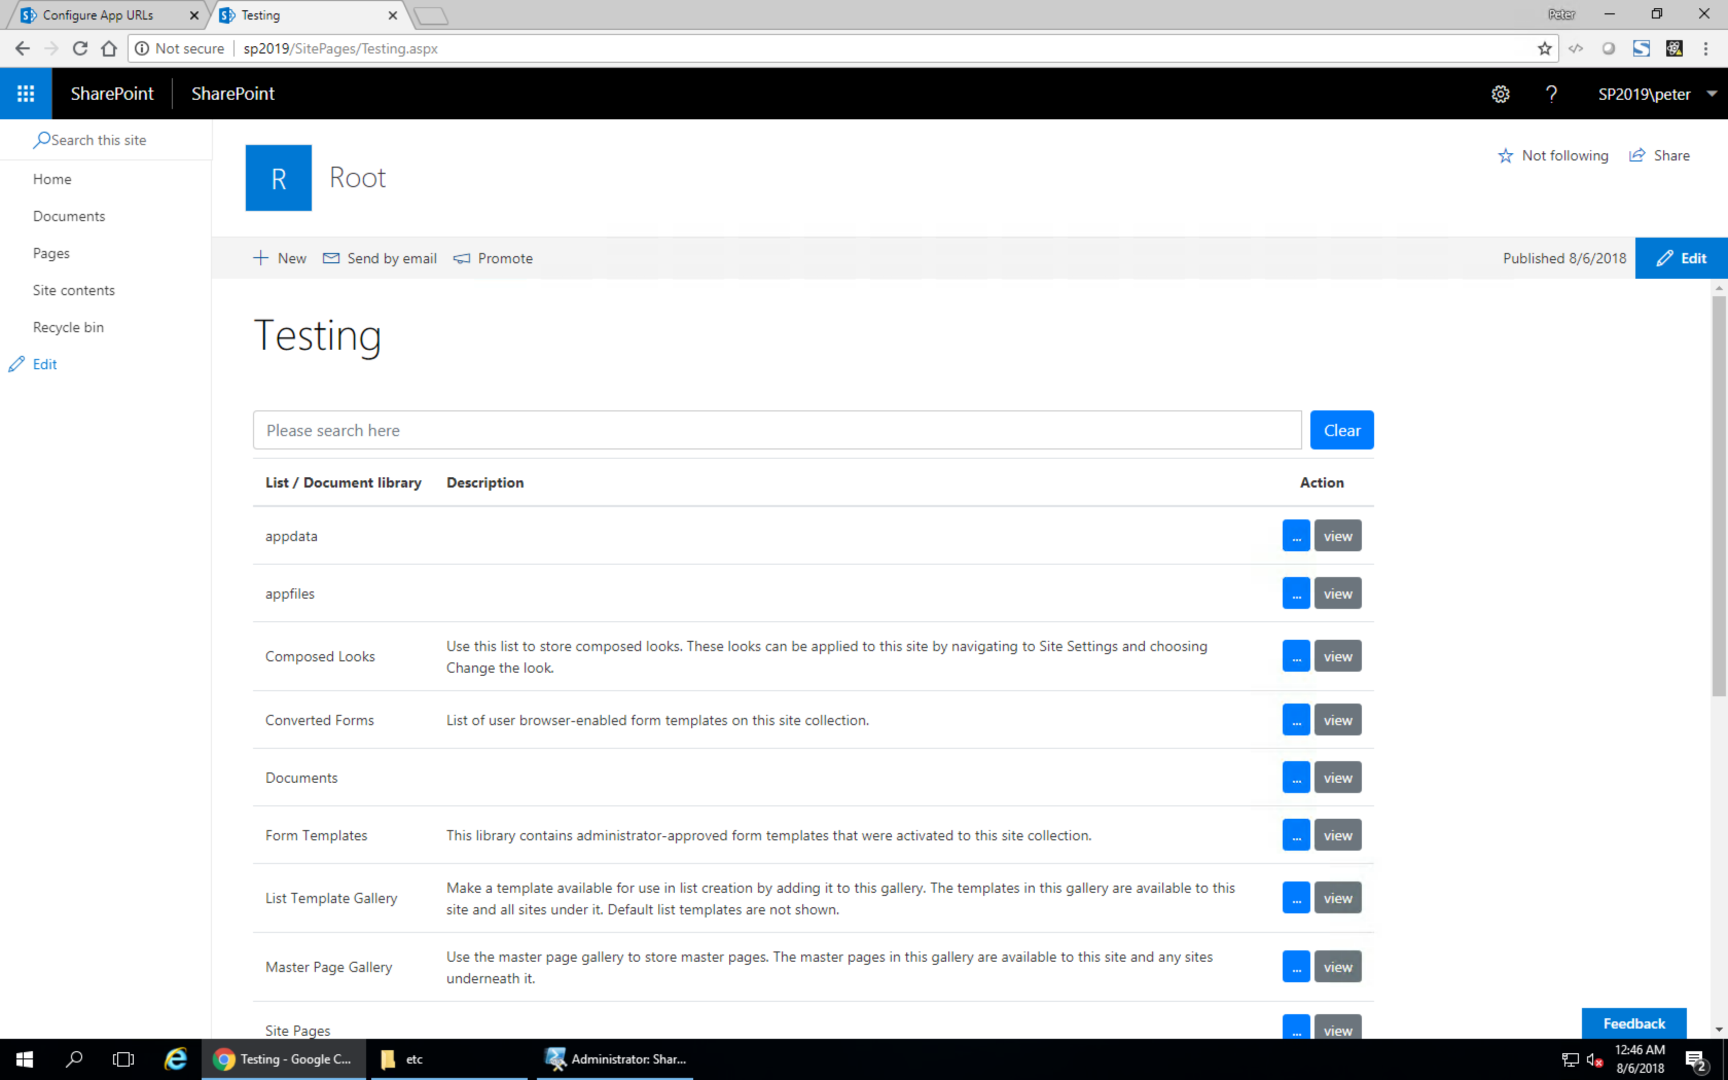Open Chrome's customize and control menu
Image resolution: width=1728 pixels, height=1080 pixels.
point(1706,48)
